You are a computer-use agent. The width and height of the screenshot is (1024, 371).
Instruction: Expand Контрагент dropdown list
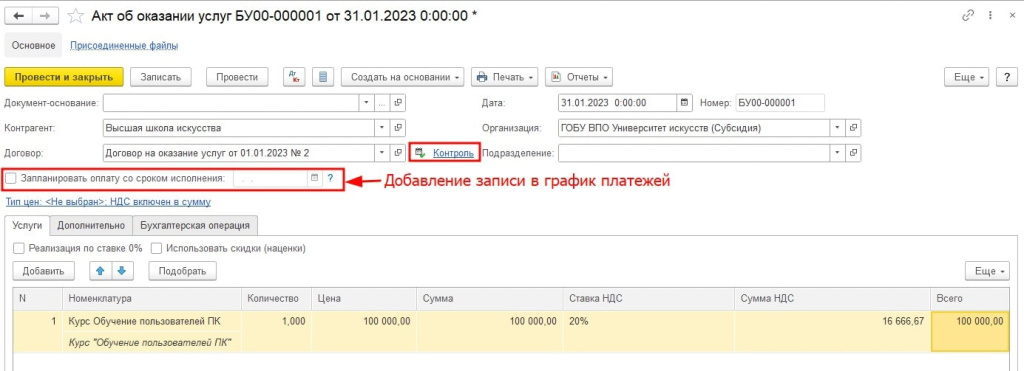(383, 128)
